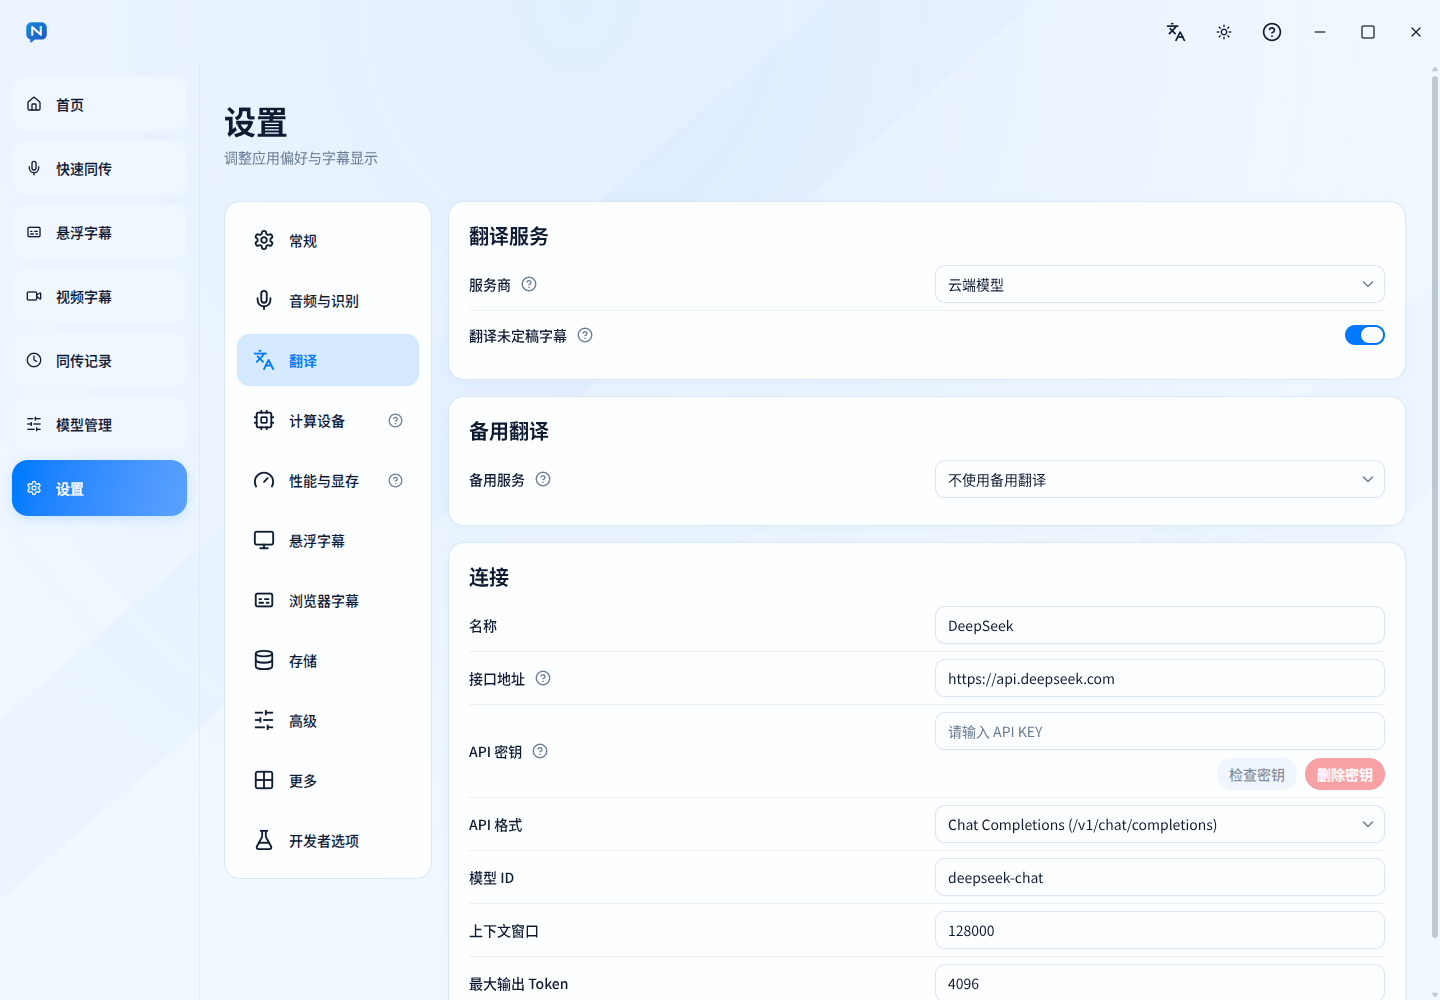
Task: Select the 翻译 settings tab
Action: click(x=328, y=360)
